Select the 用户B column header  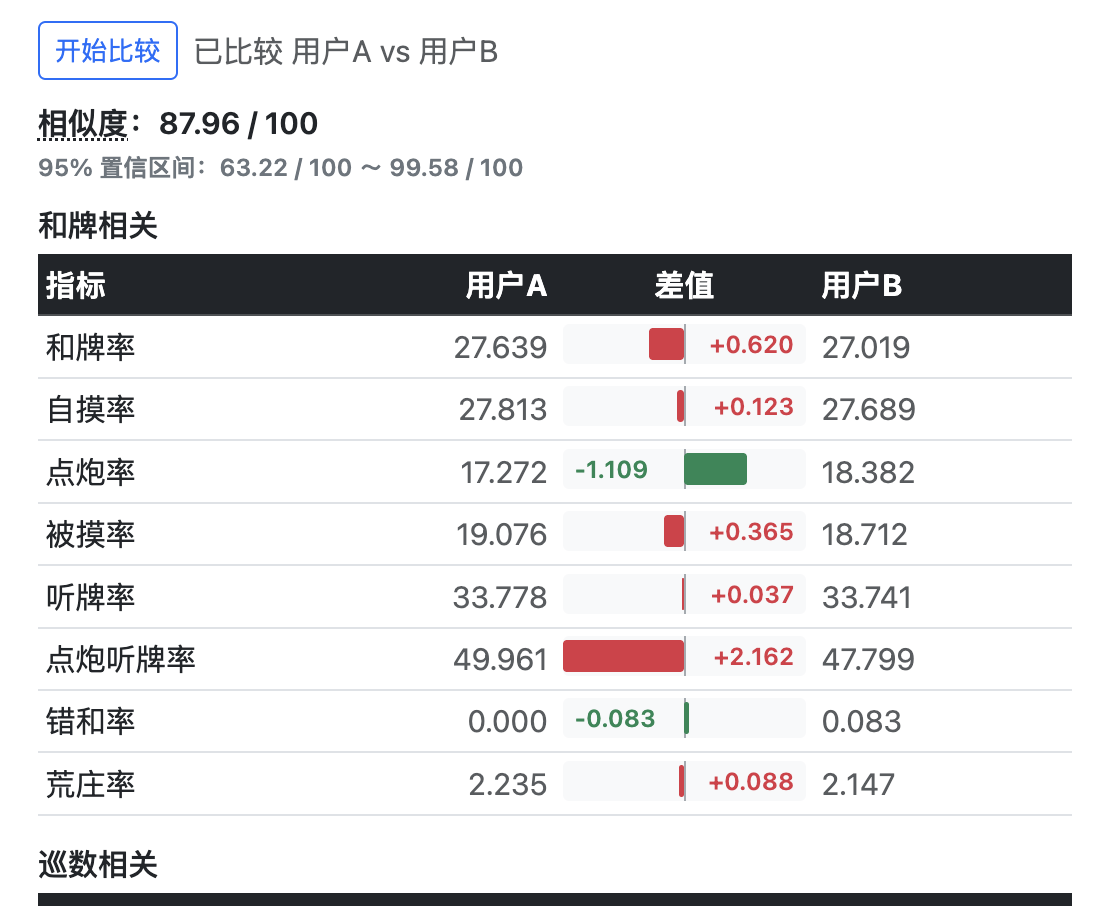point(861,285)
